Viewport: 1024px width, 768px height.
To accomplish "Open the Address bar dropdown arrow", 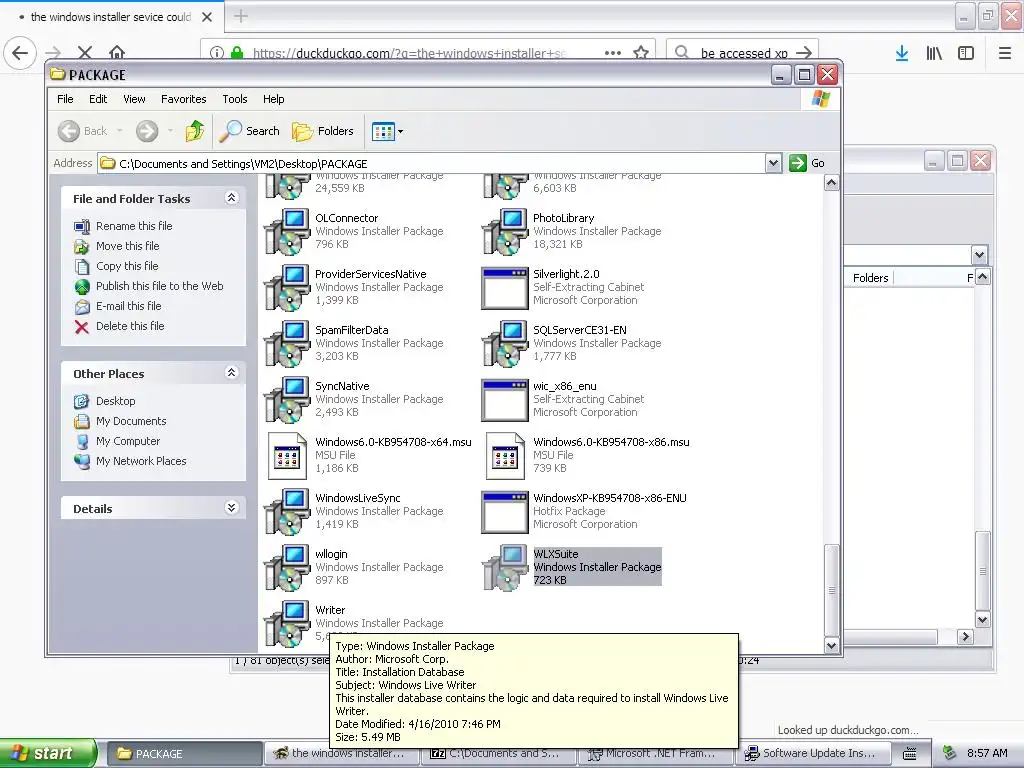I will point(773,163).
